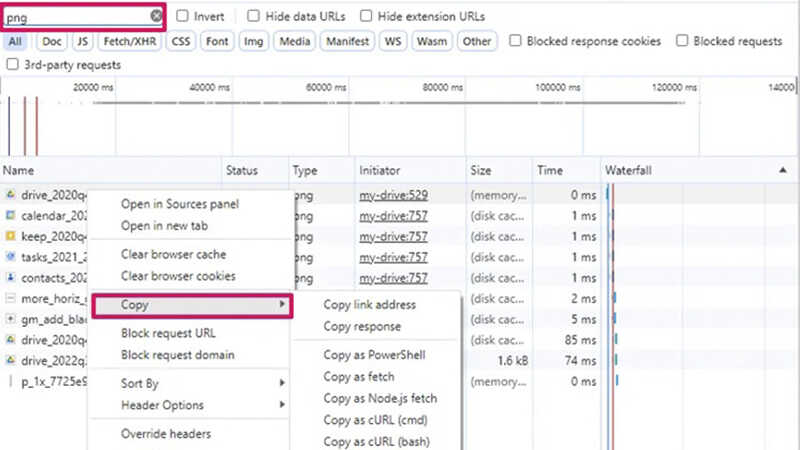Select Block request URL menu item

168,333
